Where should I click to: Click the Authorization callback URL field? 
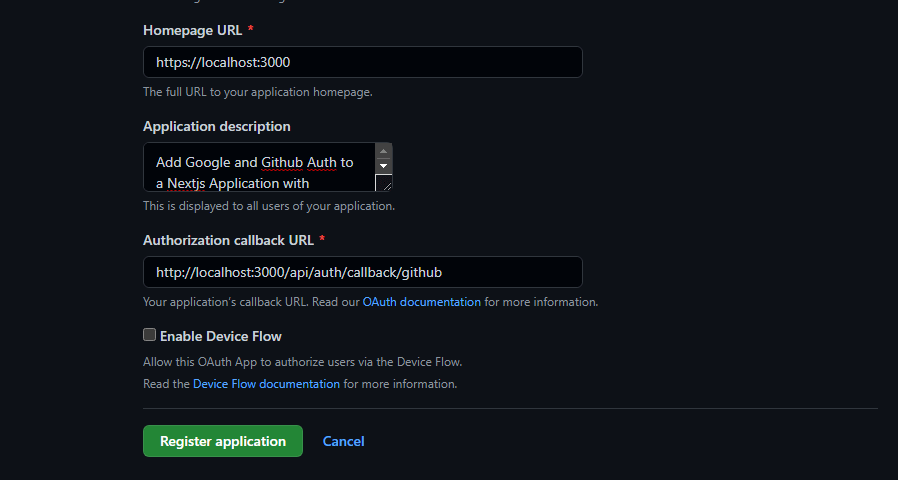pos(363,272)
